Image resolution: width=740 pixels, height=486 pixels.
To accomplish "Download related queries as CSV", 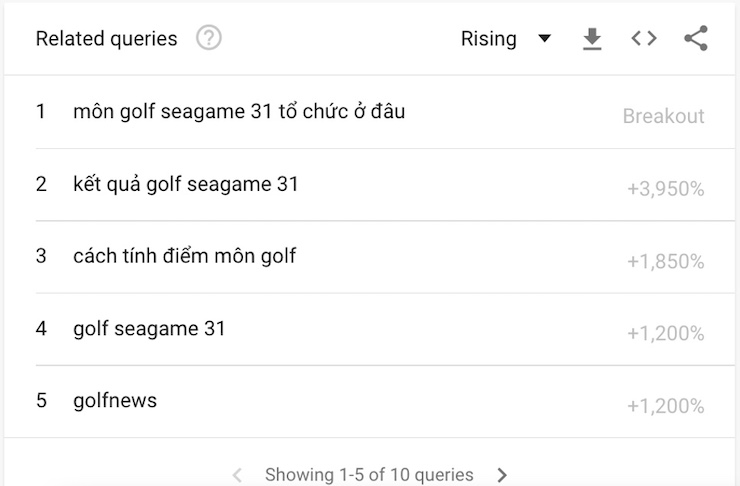I will [x=592, y=38].
